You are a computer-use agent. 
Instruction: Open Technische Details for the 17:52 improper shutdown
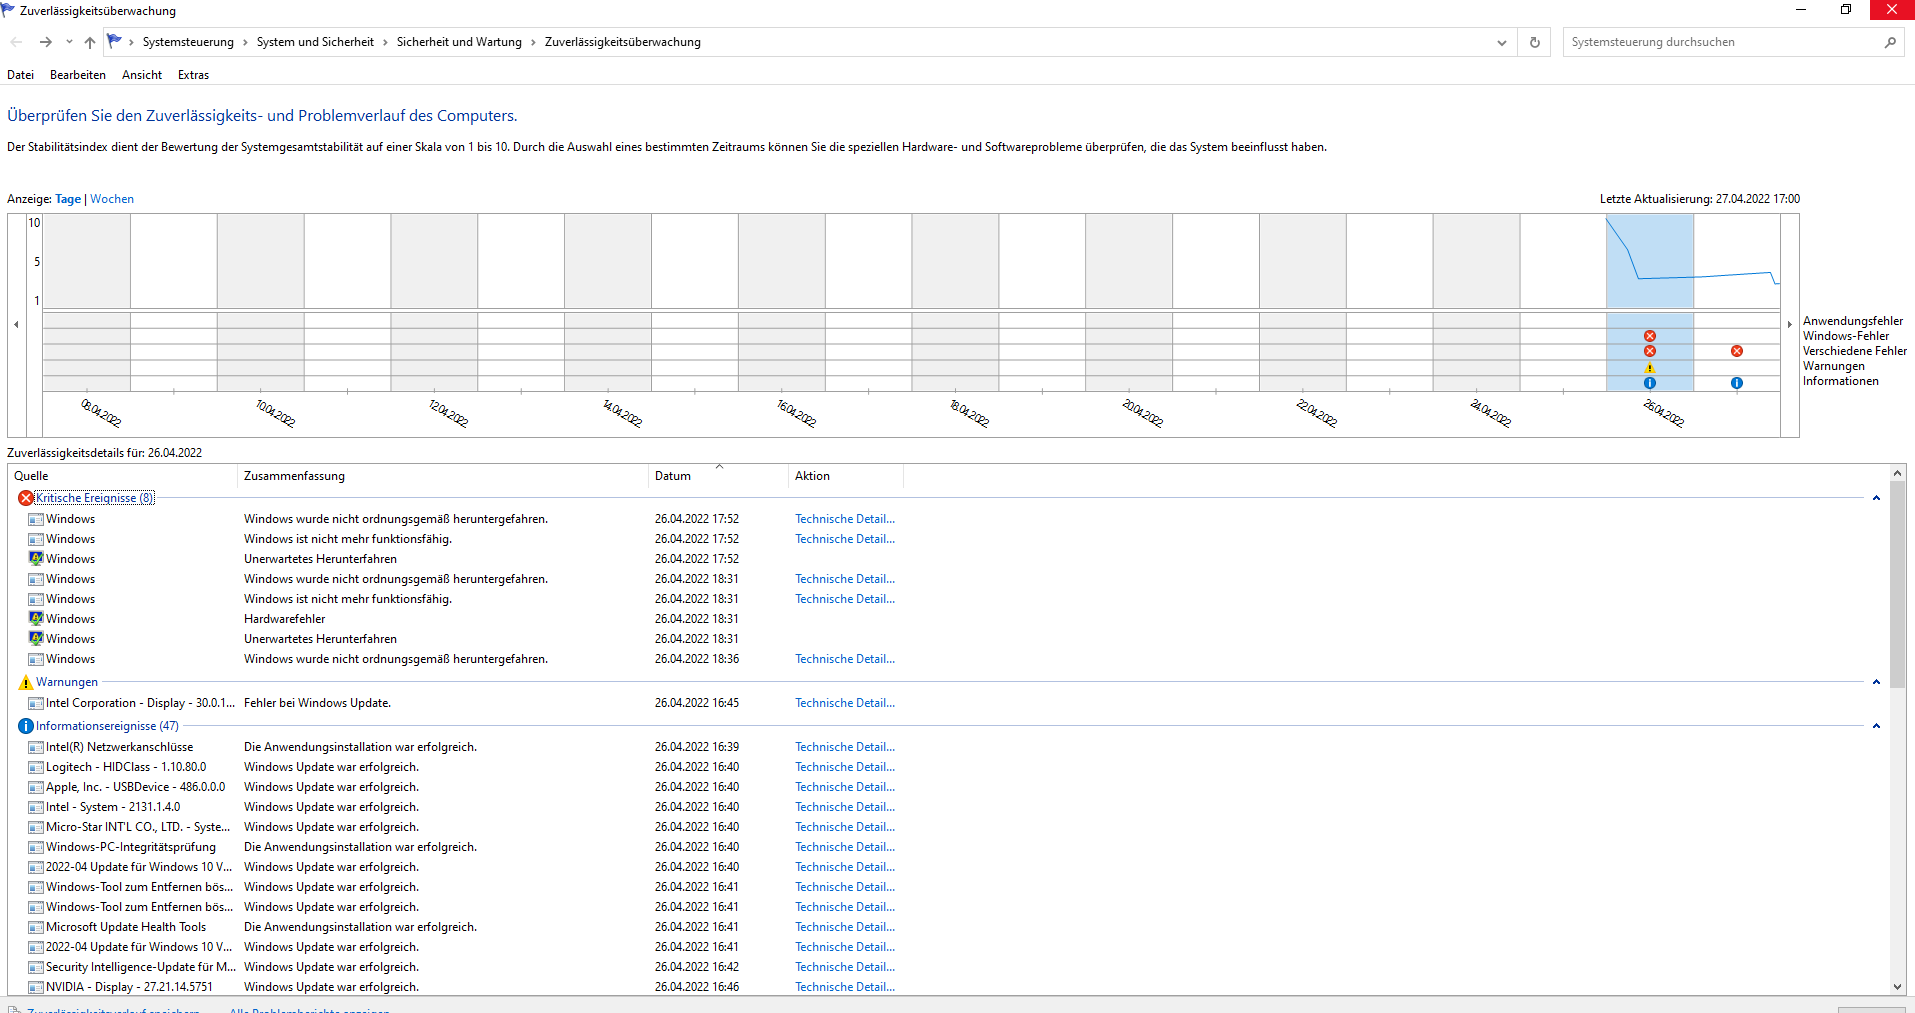(845, 519)
